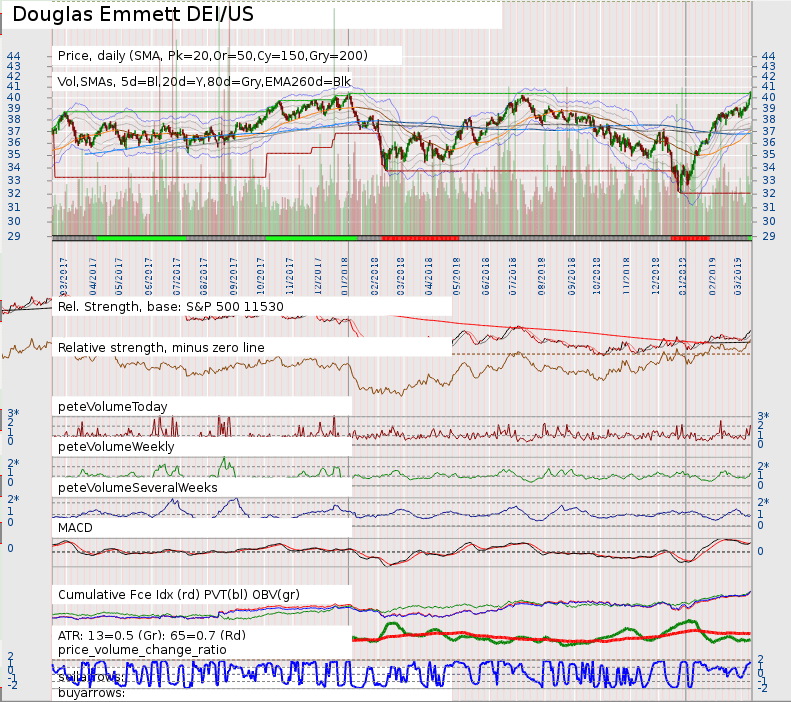
Task: Select the 08/2017 date axis label
Action: point(203,276)
